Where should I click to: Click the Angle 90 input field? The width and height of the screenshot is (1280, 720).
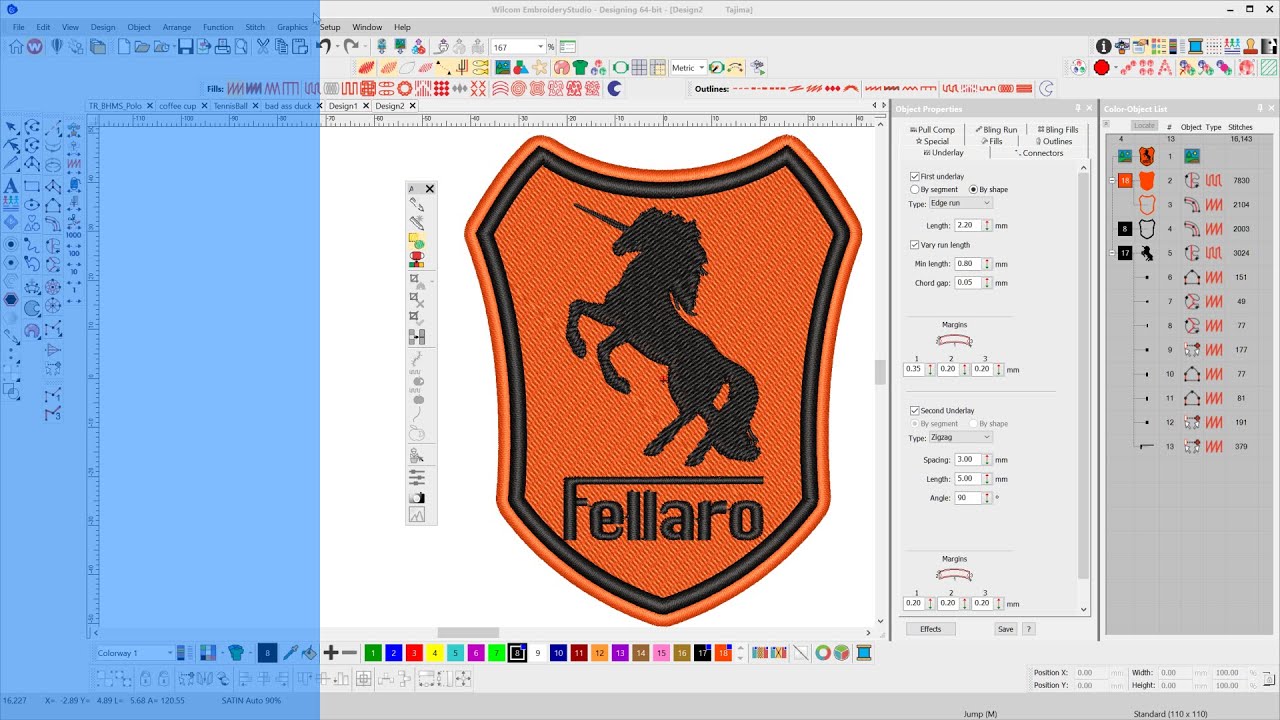coord(968,498)
